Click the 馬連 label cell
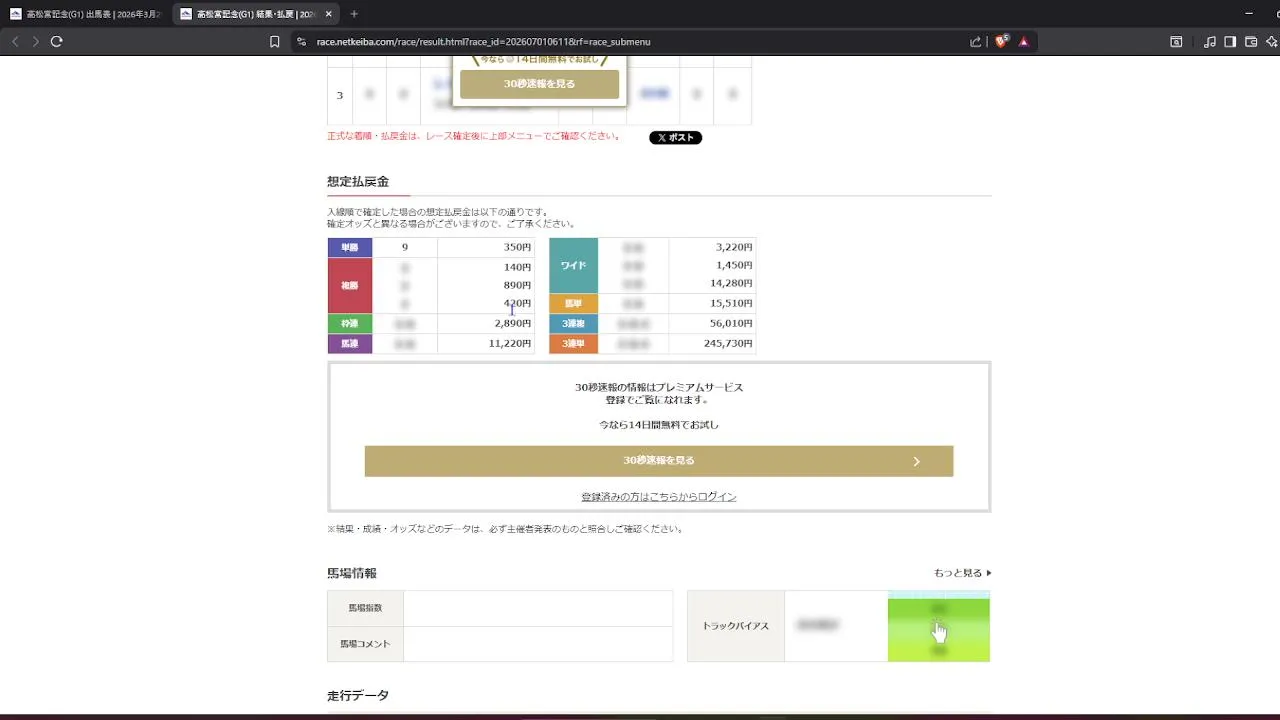The height and width of the screenshot is (720, 1280). click(x=350, y=344)
